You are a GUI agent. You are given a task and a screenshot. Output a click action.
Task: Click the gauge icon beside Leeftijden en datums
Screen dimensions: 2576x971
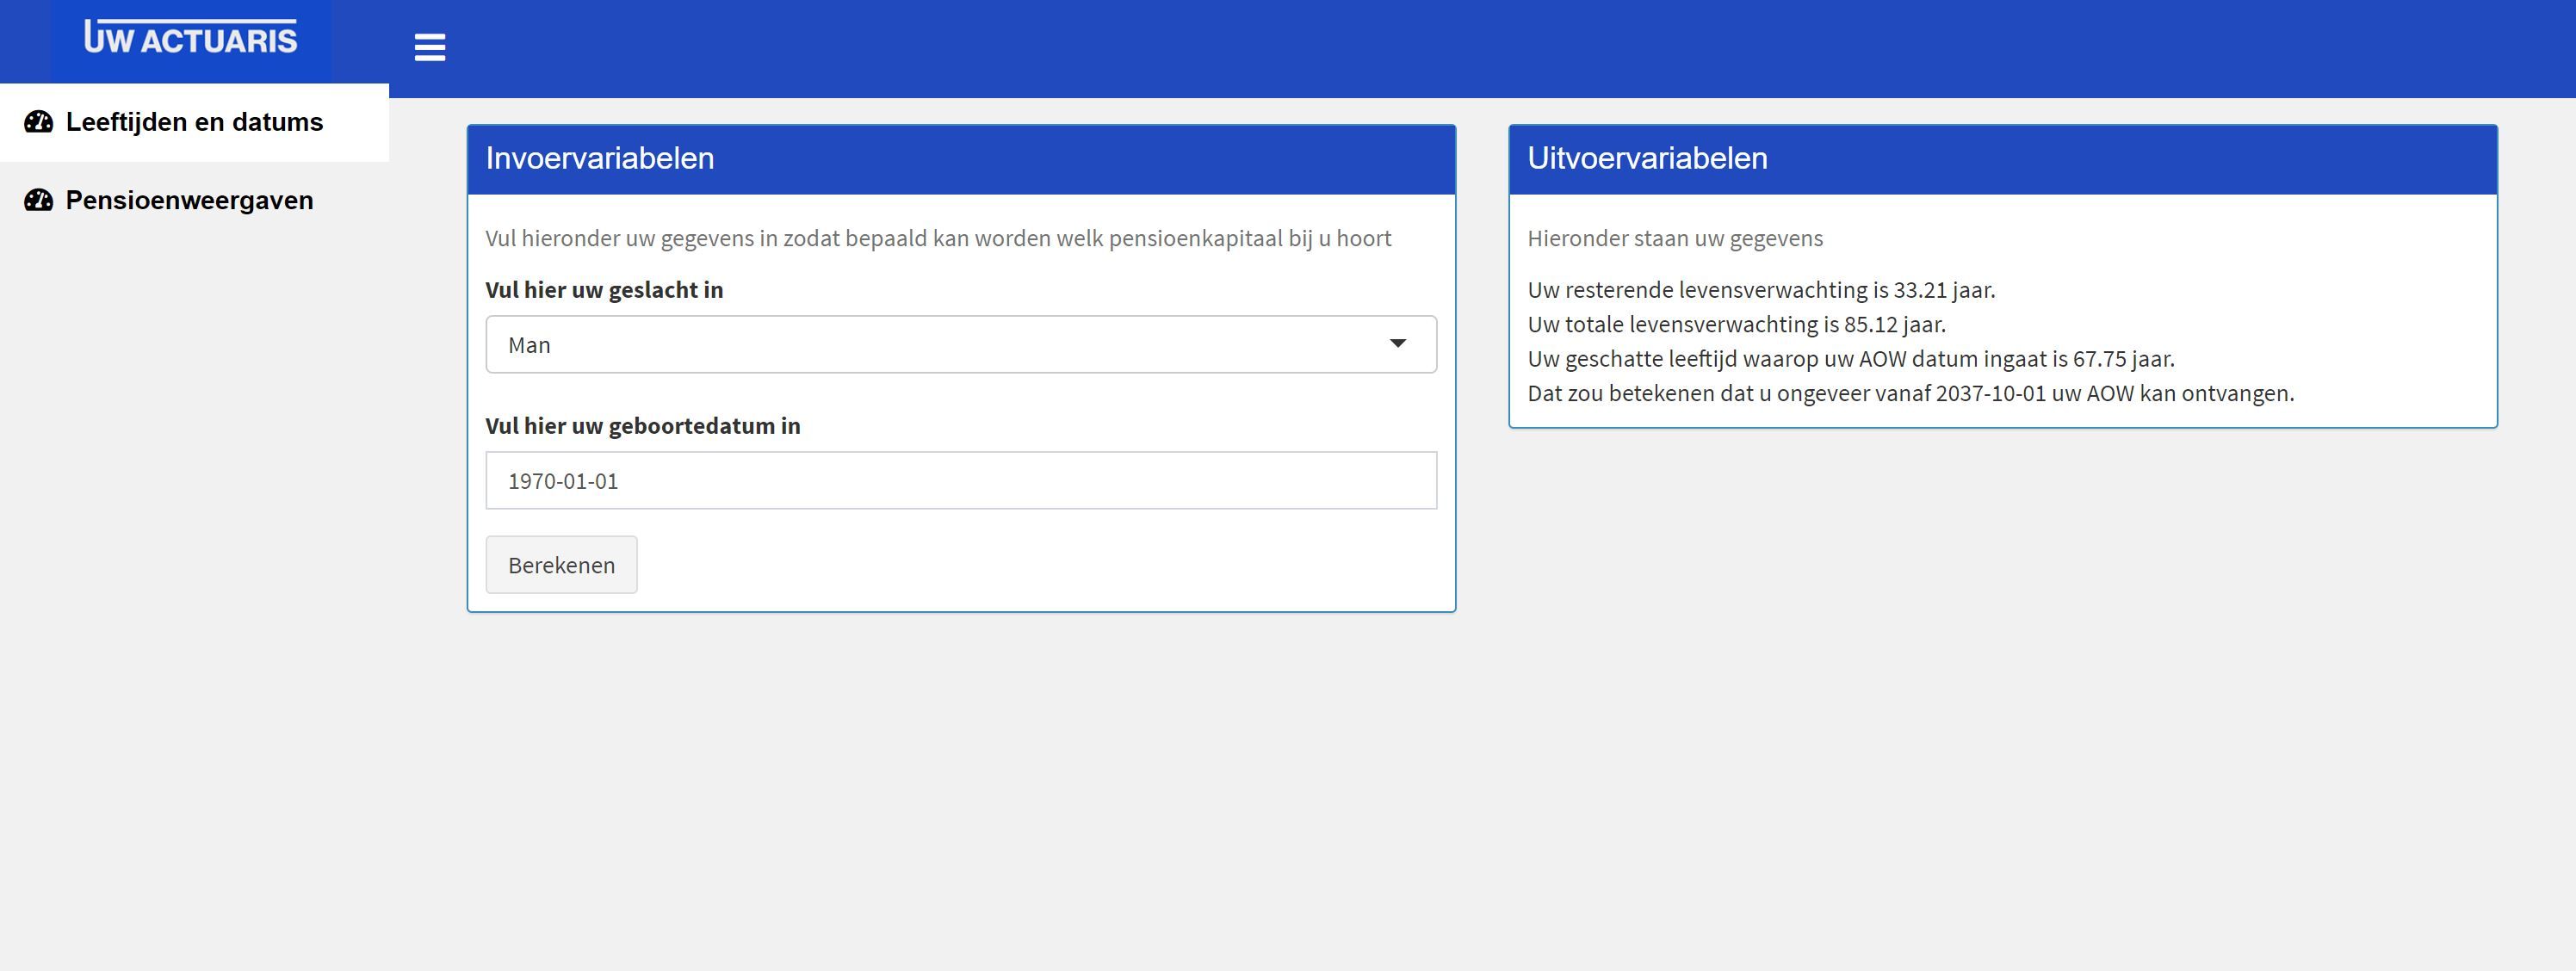coord(38,122)
